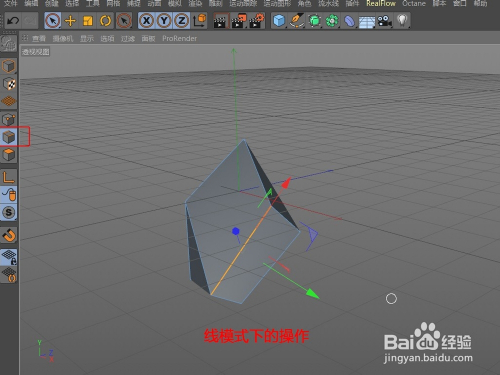
Task: Click the Planar Workplane icon
Action: click(9, 275)
